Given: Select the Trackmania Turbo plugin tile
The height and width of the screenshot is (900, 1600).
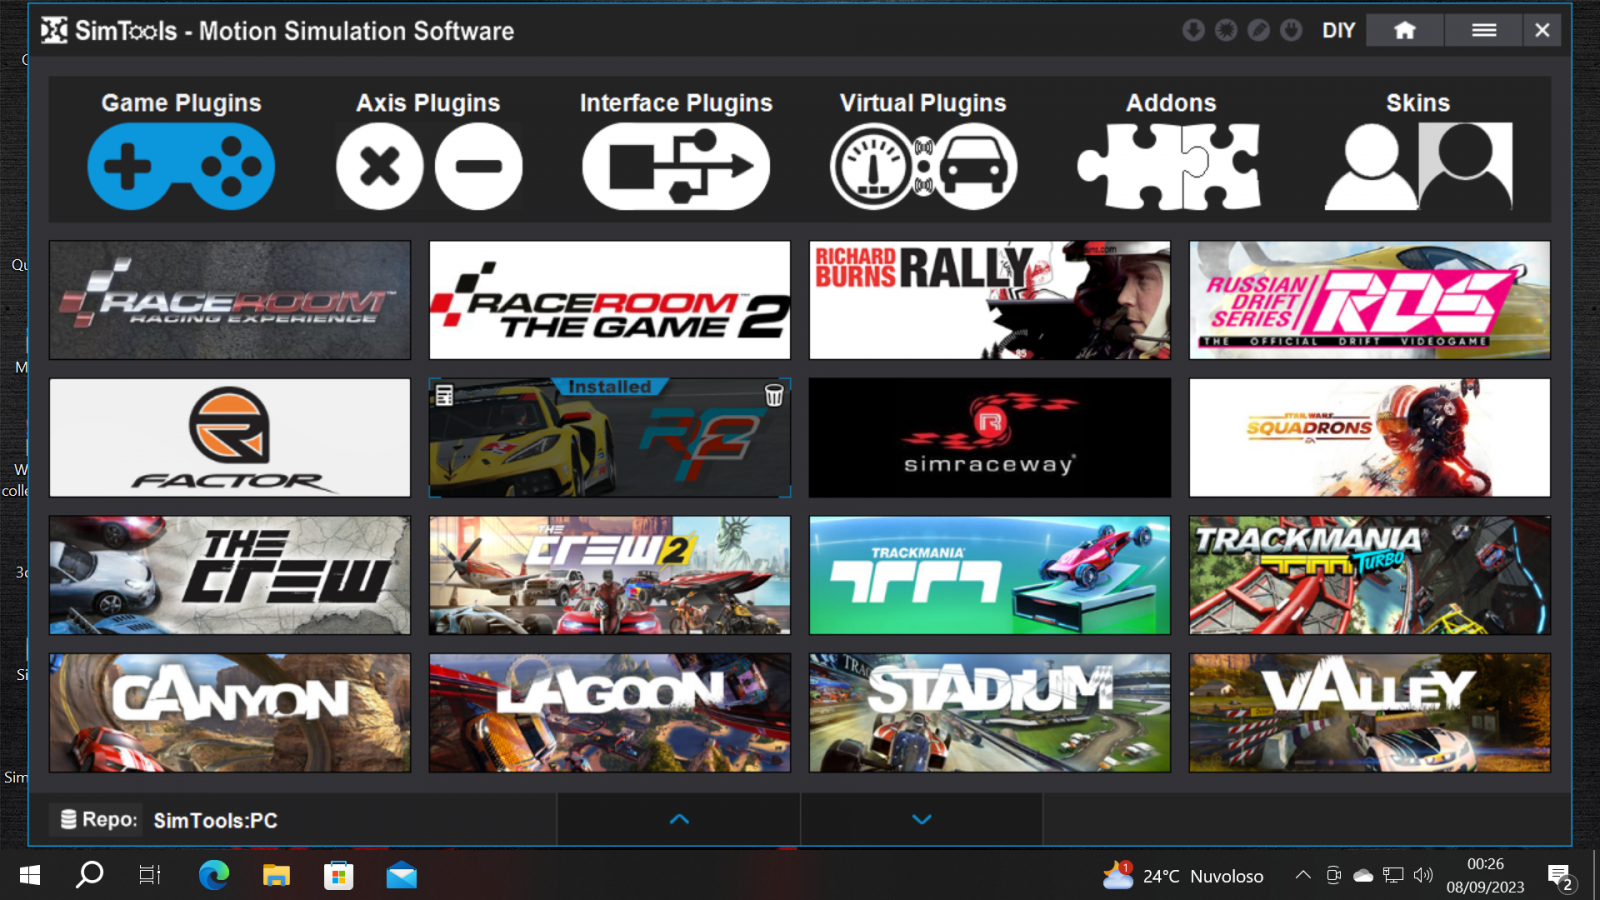Looking at the screenshot, I should pyautogui.click(x=1370, y=575).
